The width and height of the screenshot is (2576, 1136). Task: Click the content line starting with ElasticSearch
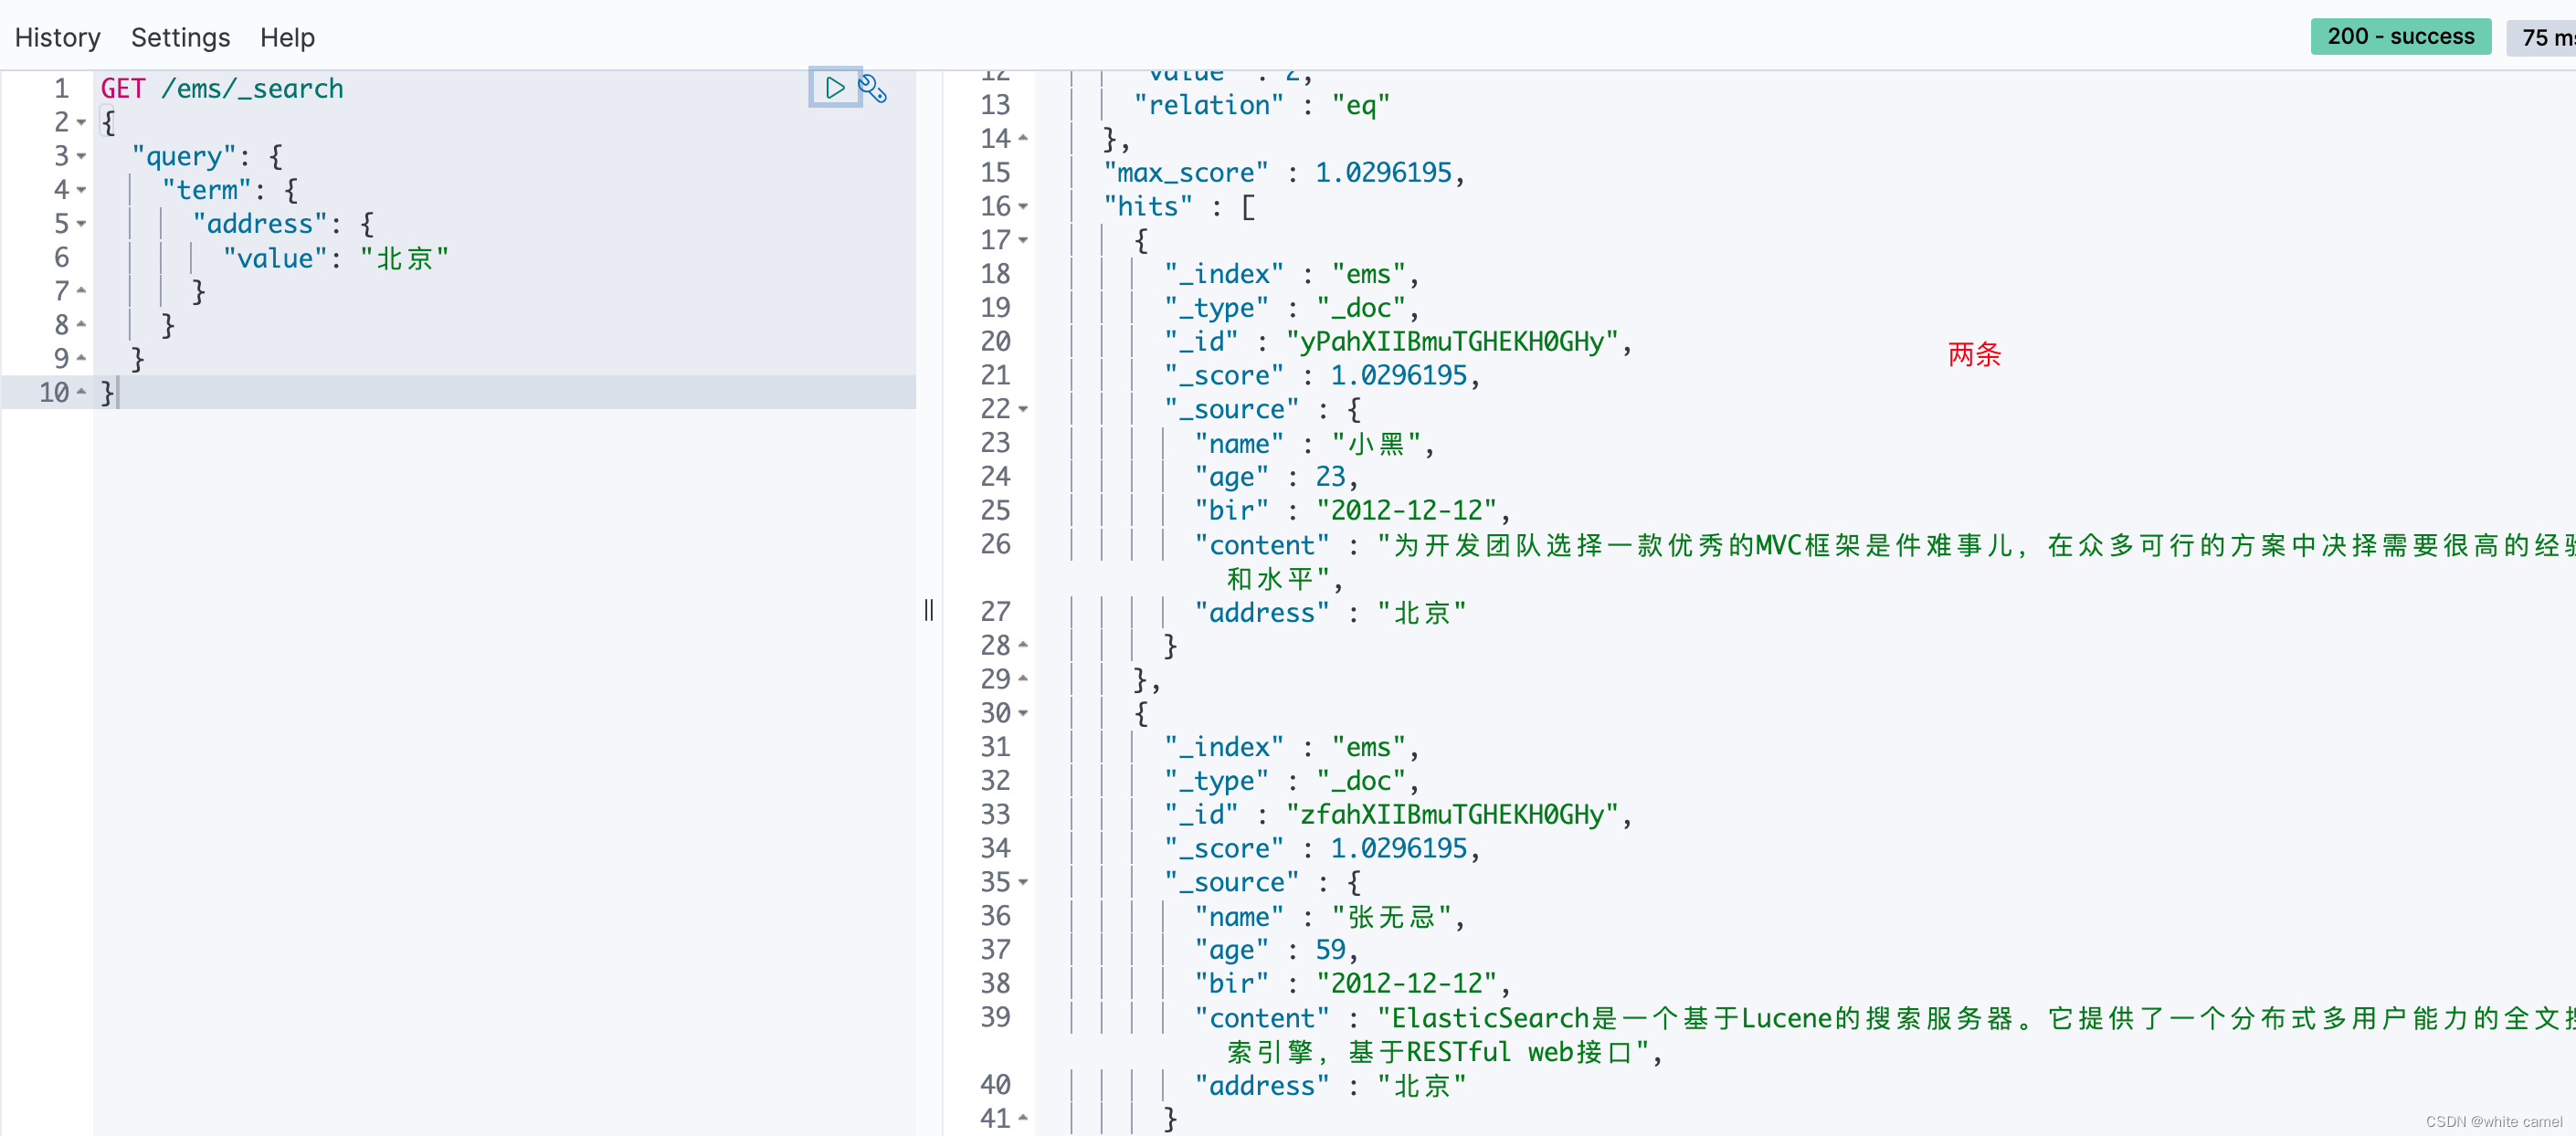click(x=1884, y=1018)
